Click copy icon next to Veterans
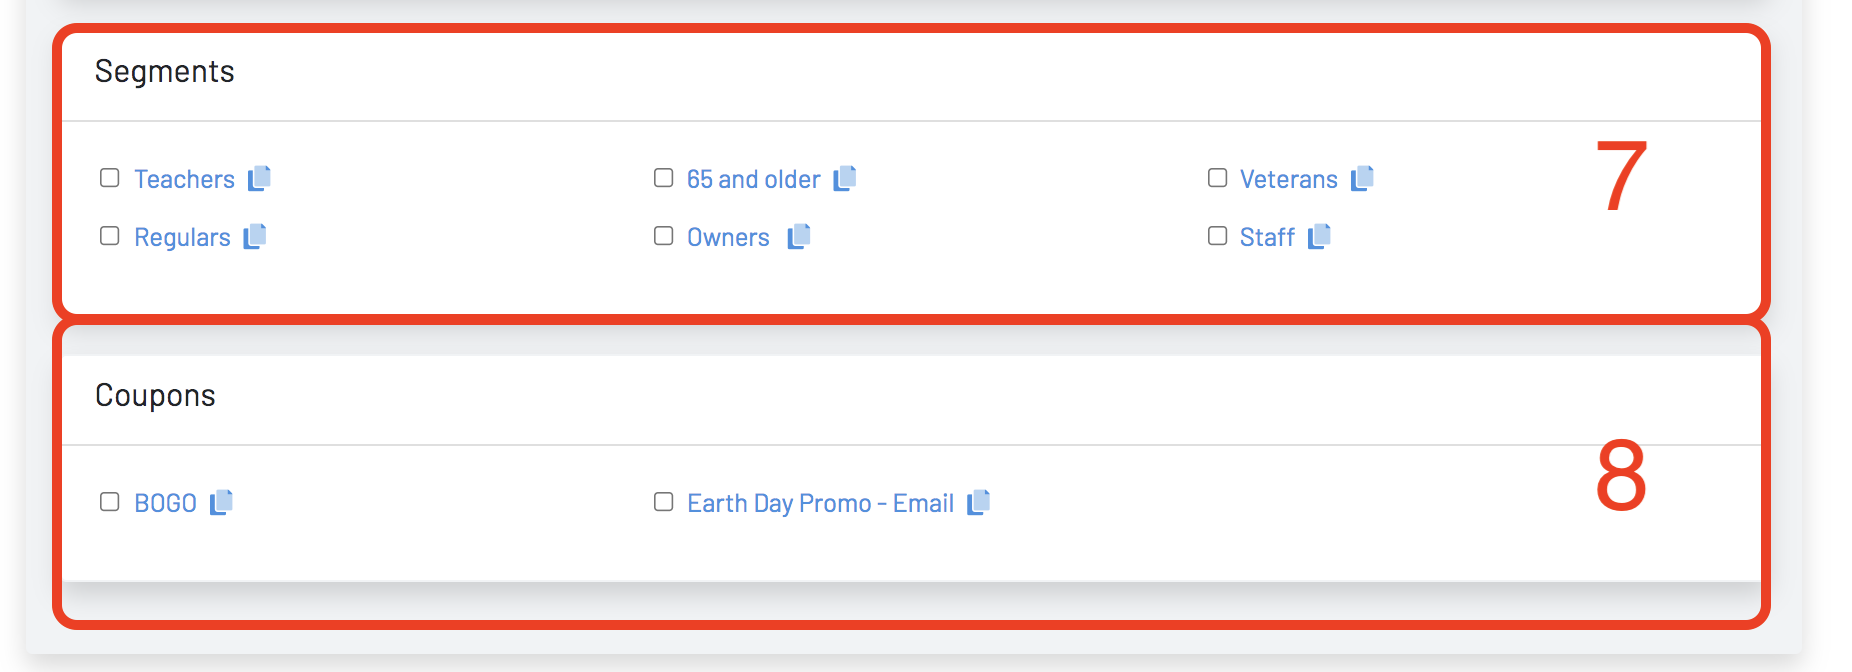The width and height of the screenshot is (1852, 672). (1362, 178)
